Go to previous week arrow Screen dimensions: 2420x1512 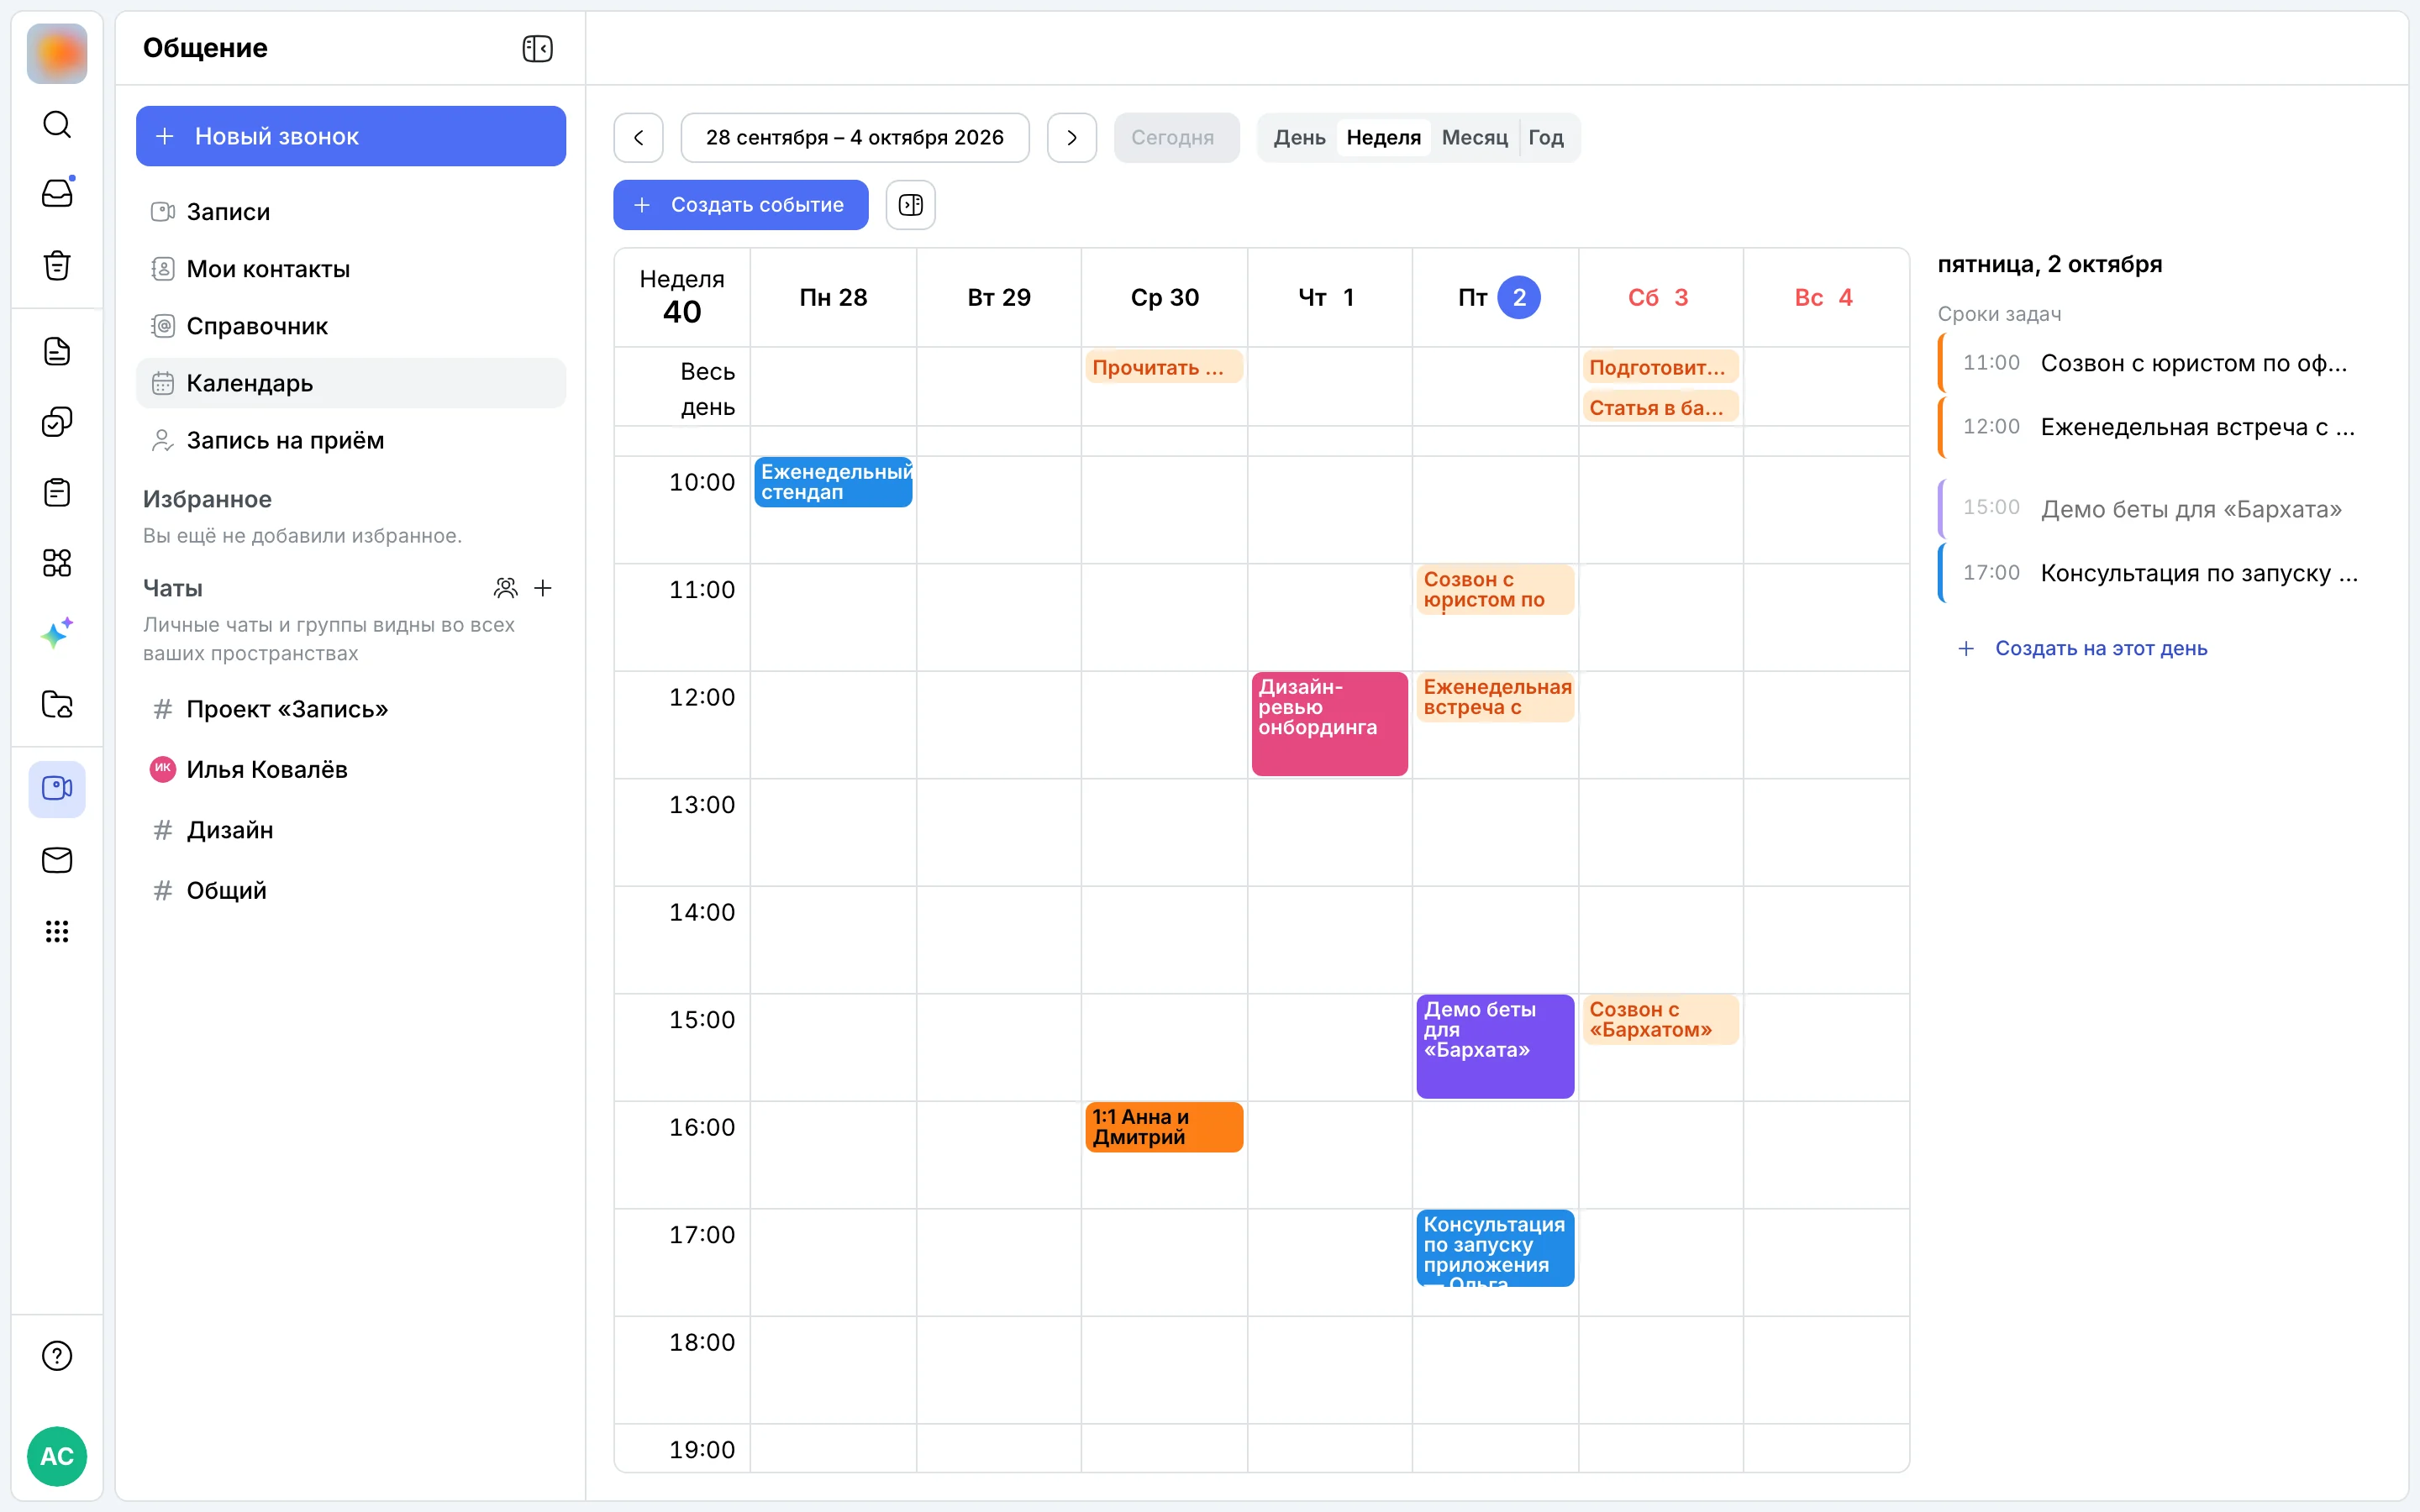(638, 137)
